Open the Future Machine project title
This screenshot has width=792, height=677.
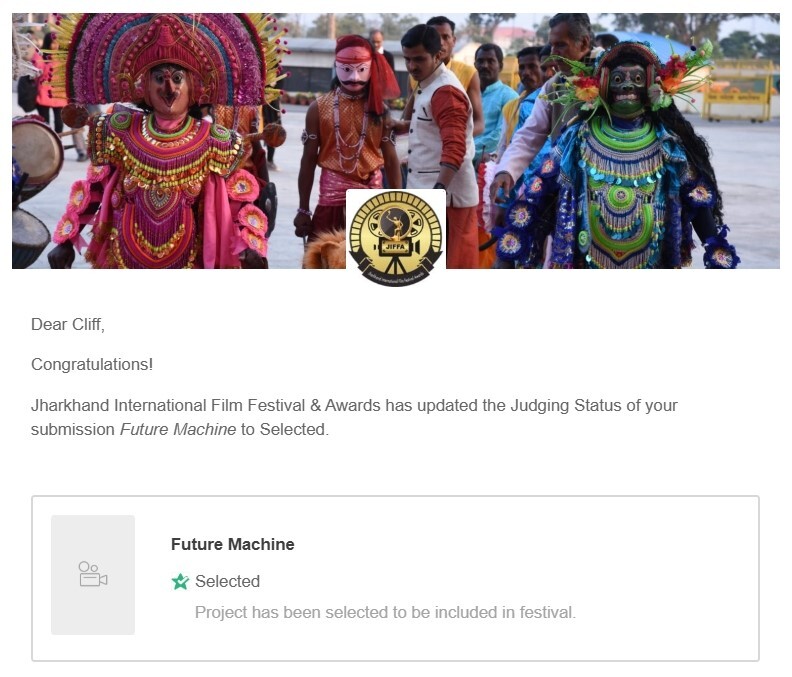(x=232, y=544)
